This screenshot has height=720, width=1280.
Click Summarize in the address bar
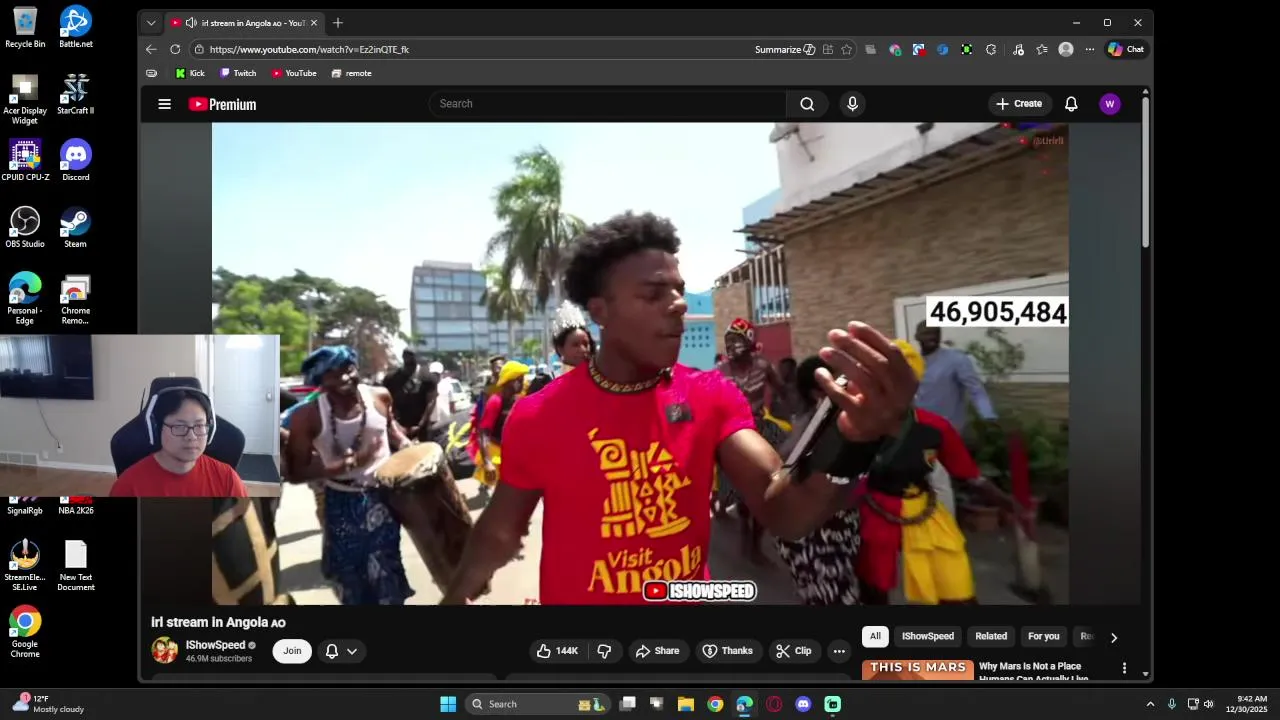point(785,49)
